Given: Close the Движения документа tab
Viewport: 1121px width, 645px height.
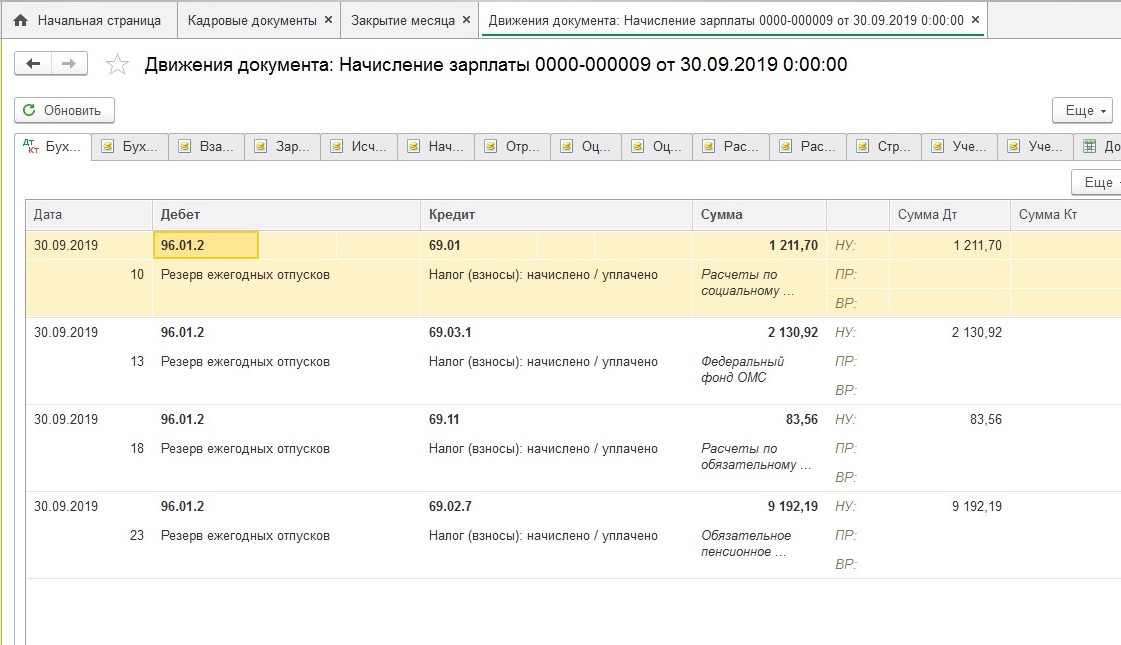Looking at the screenshot, I should click(976, 20).
